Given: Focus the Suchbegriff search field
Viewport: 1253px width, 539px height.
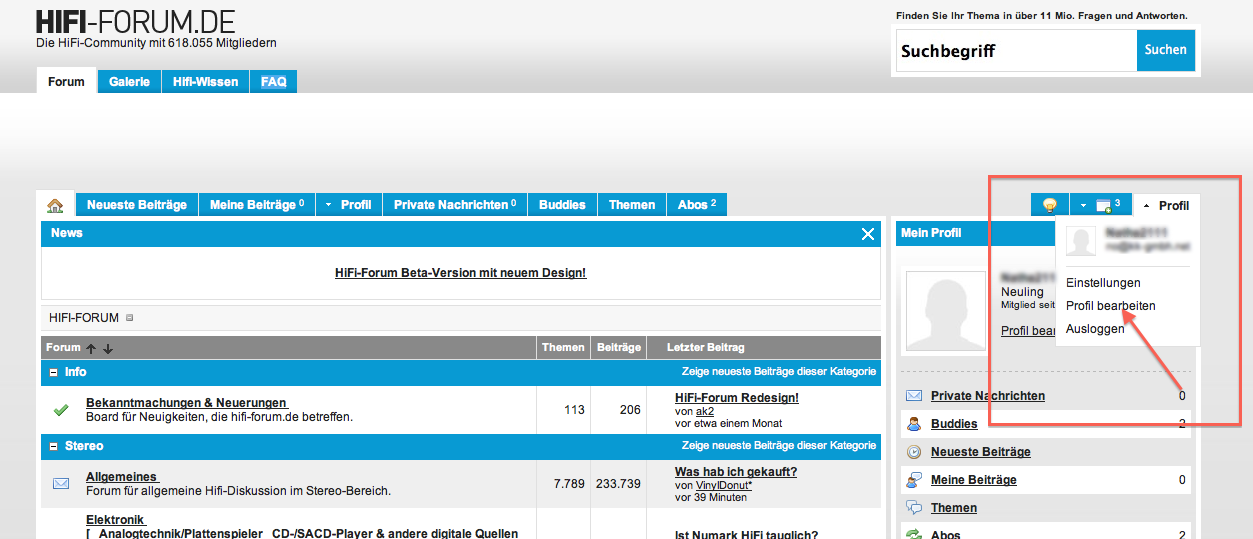Looking at the screenshot, I should (x=1016, y=50).
